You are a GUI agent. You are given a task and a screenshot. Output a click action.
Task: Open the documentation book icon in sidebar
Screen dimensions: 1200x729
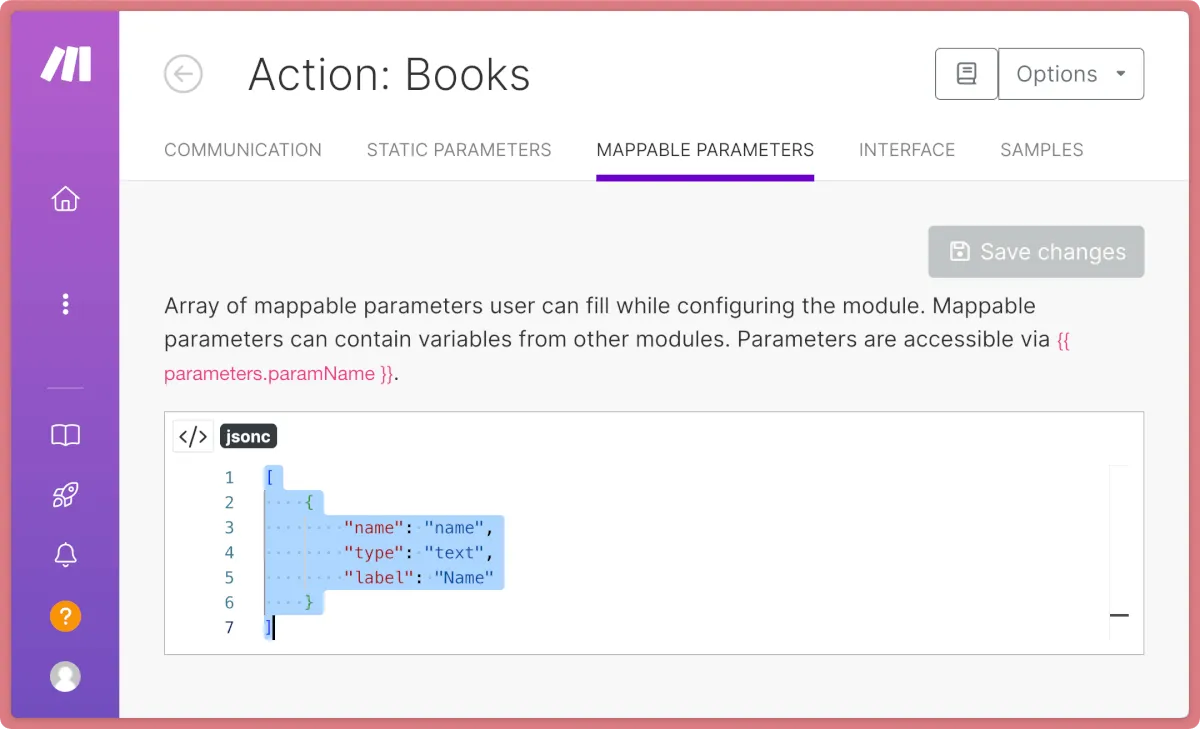[65, 435]
